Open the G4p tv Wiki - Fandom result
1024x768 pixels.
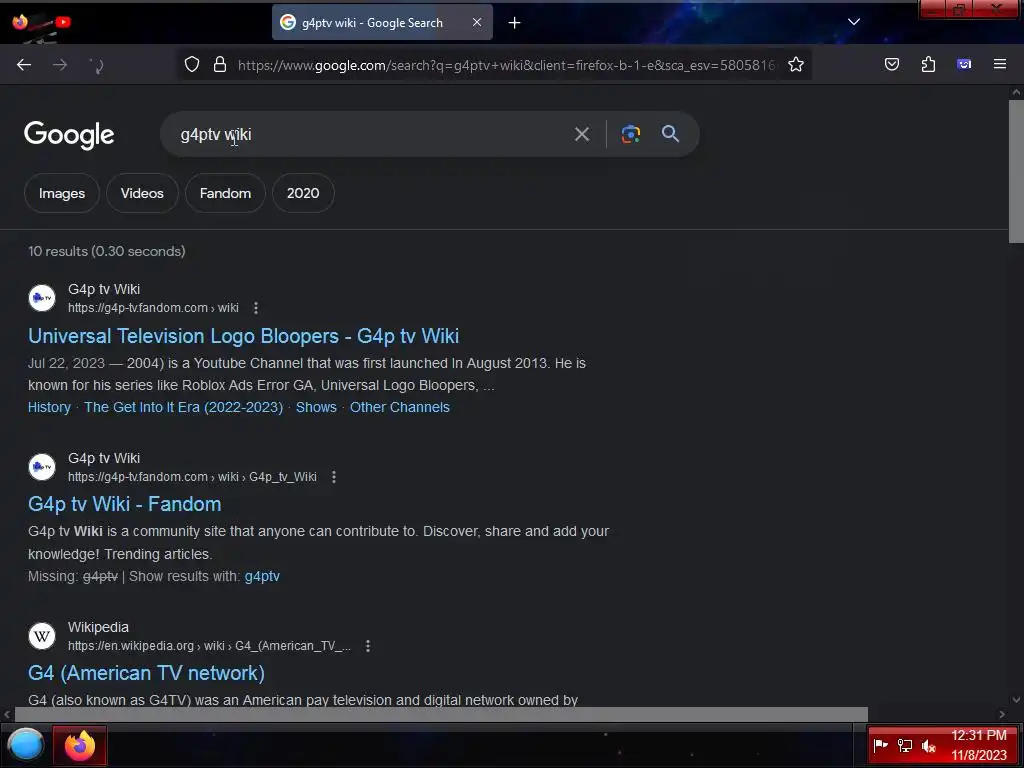coord(125,504)
